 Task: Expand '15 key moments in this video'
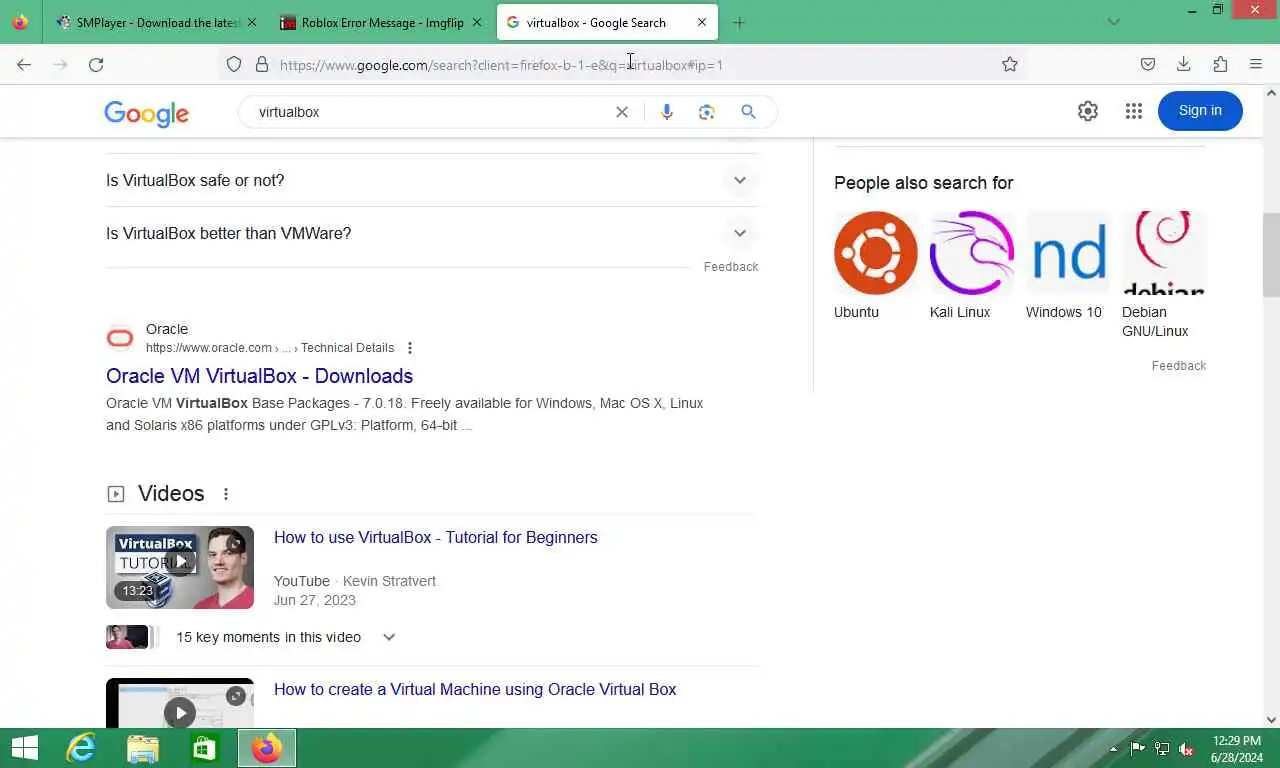coord(389,637)
